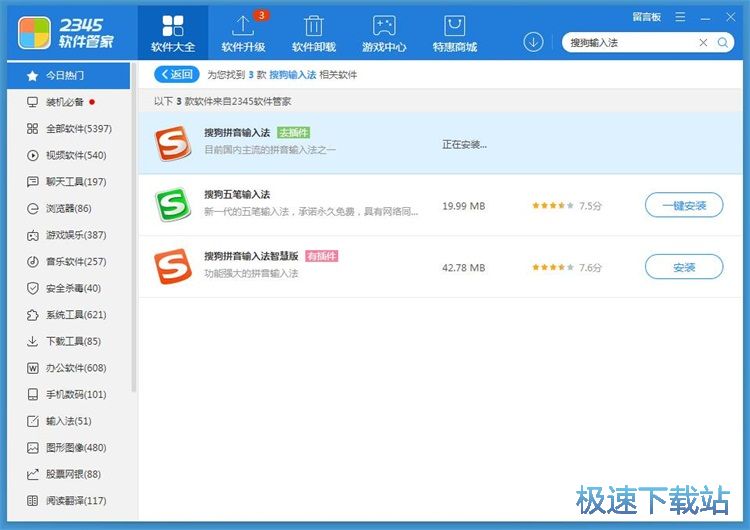Open the 软件升级 upgrade tab

(x=243, y=32)
